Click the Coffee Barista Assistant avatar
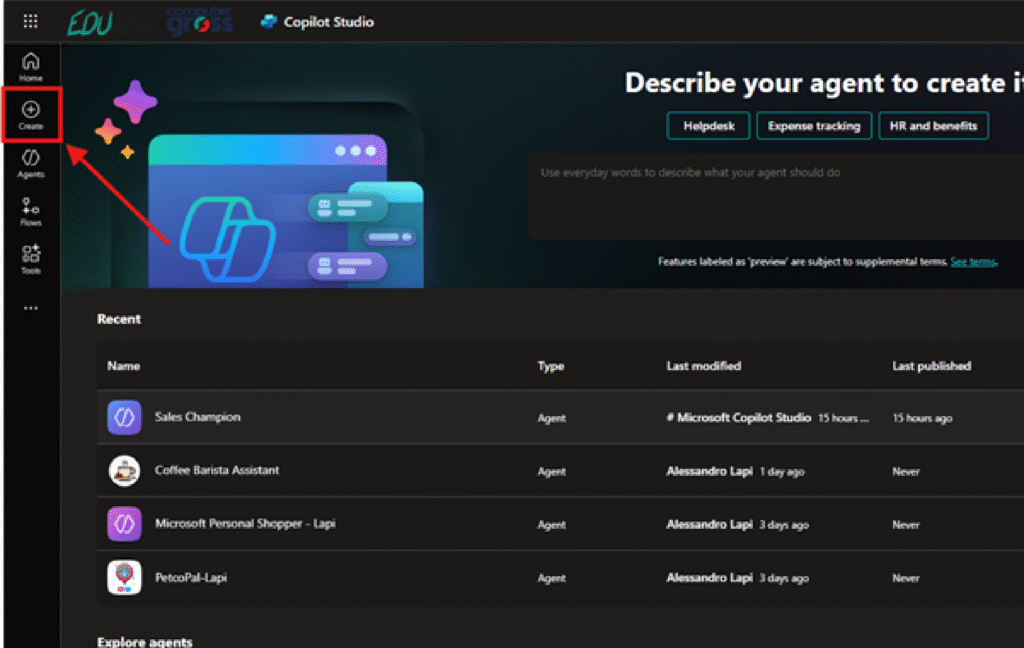Image resolution: width=1024 pixels, height=648 pixels. tap(124, 471)
